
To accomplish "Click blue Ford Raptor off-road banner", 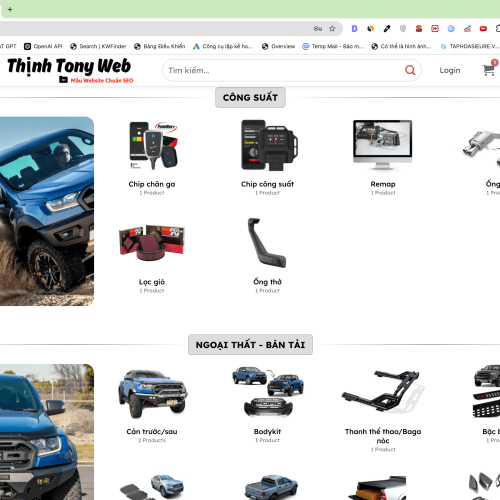I will [x=47, y=211].
